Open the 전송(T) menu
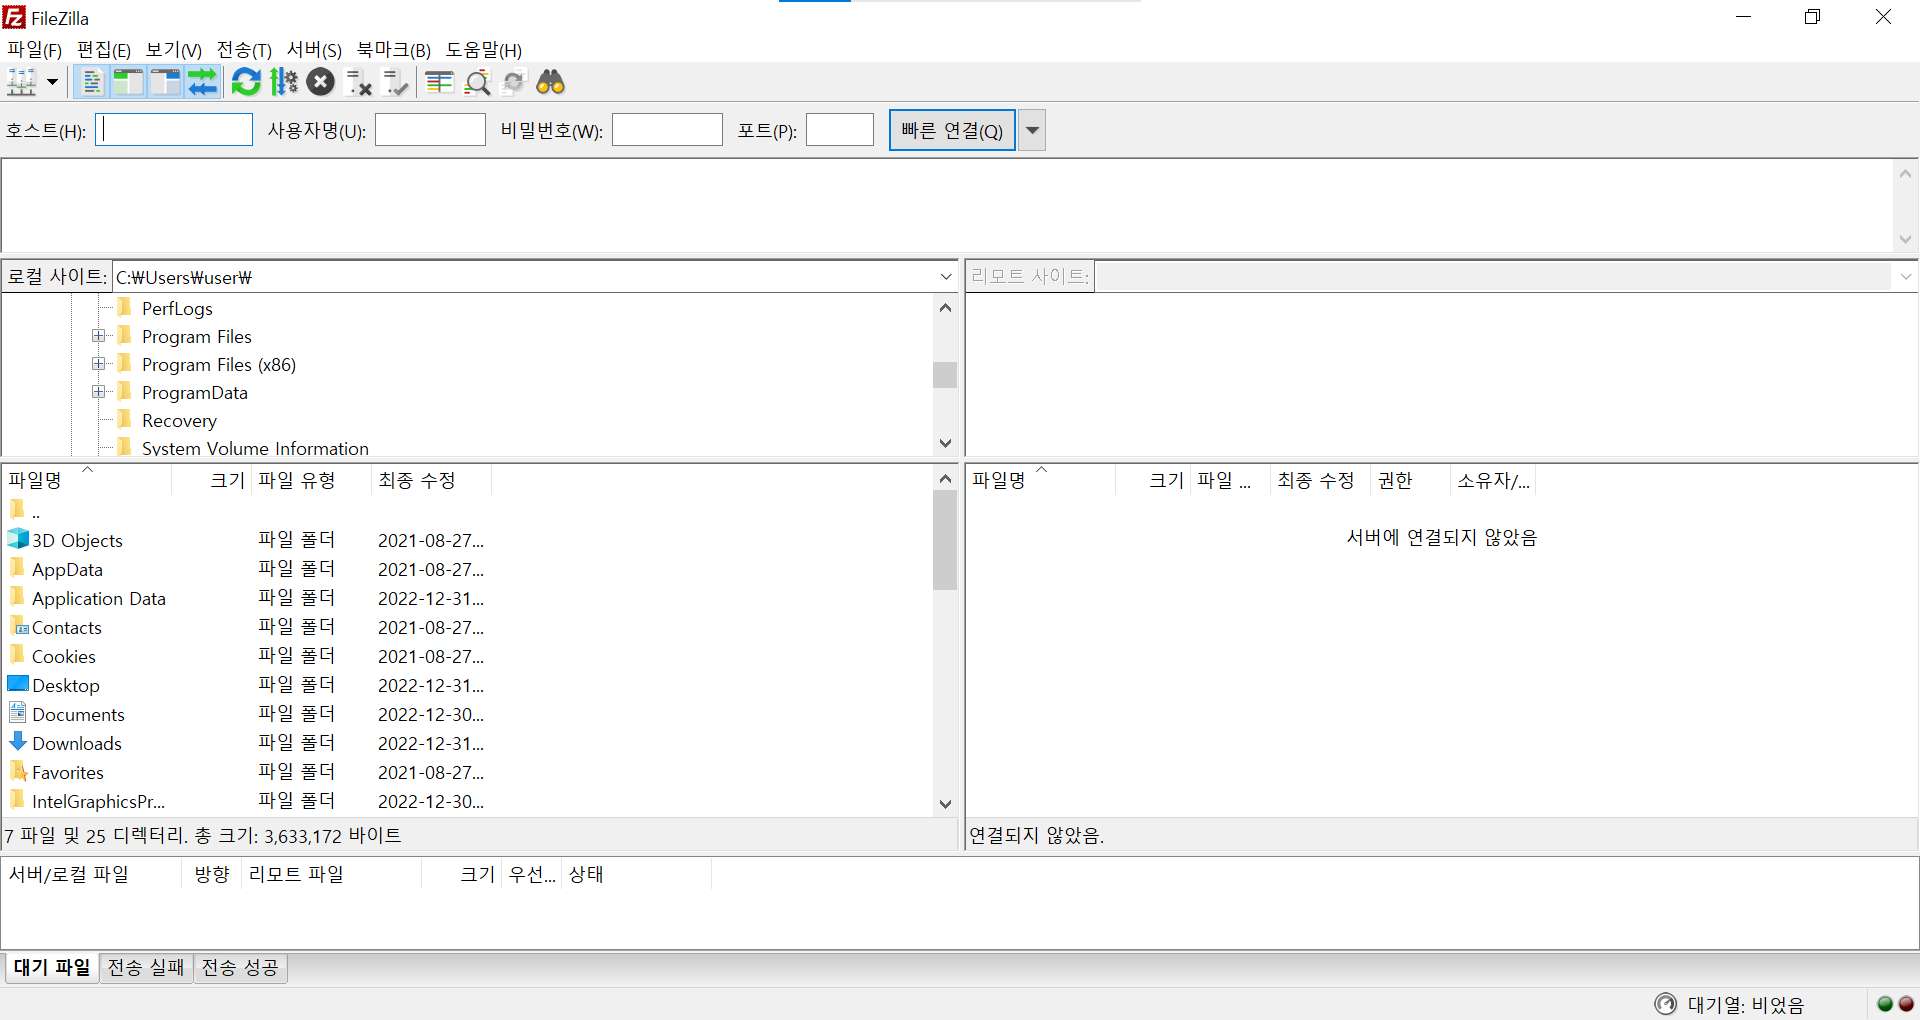The width and height of the screenshot is (1920, 1020). pyautogui.click(x=244, y=50)
